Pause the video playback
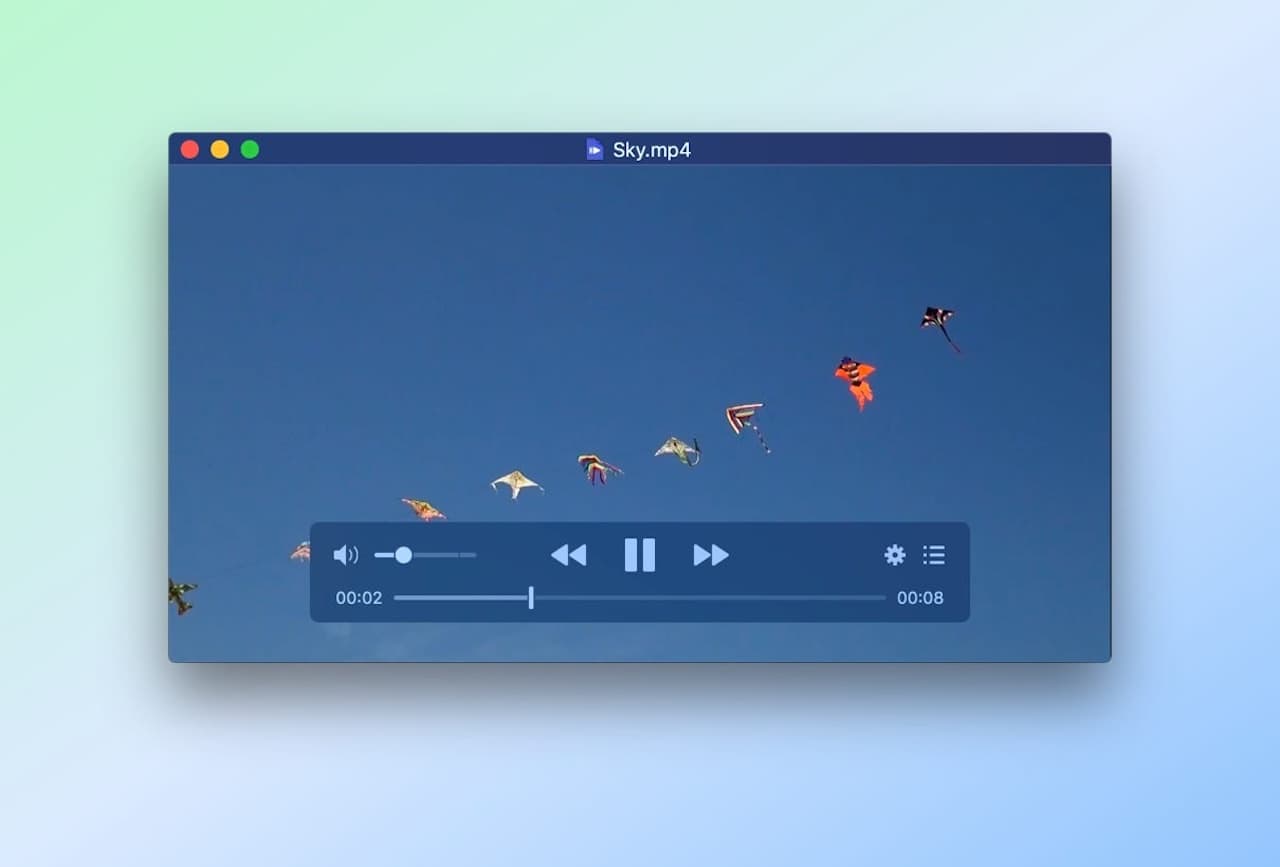The image size is (1280, 867). 640,555
